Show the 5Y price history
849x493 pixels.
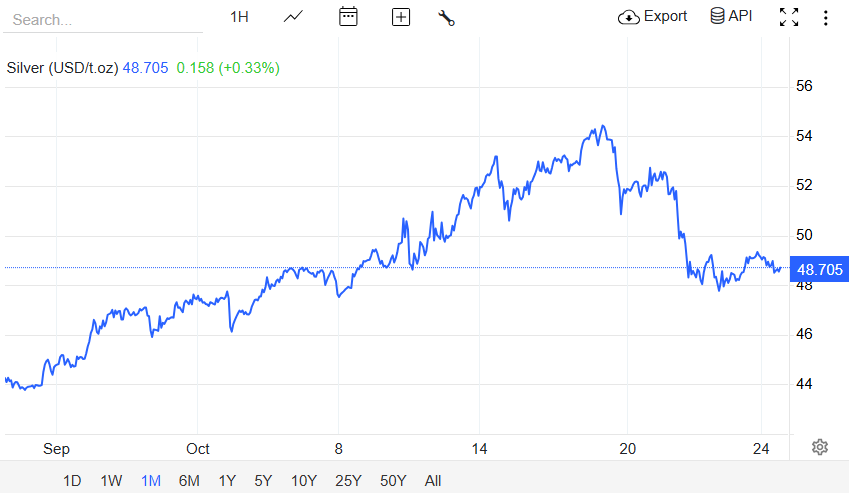[263, 481]
